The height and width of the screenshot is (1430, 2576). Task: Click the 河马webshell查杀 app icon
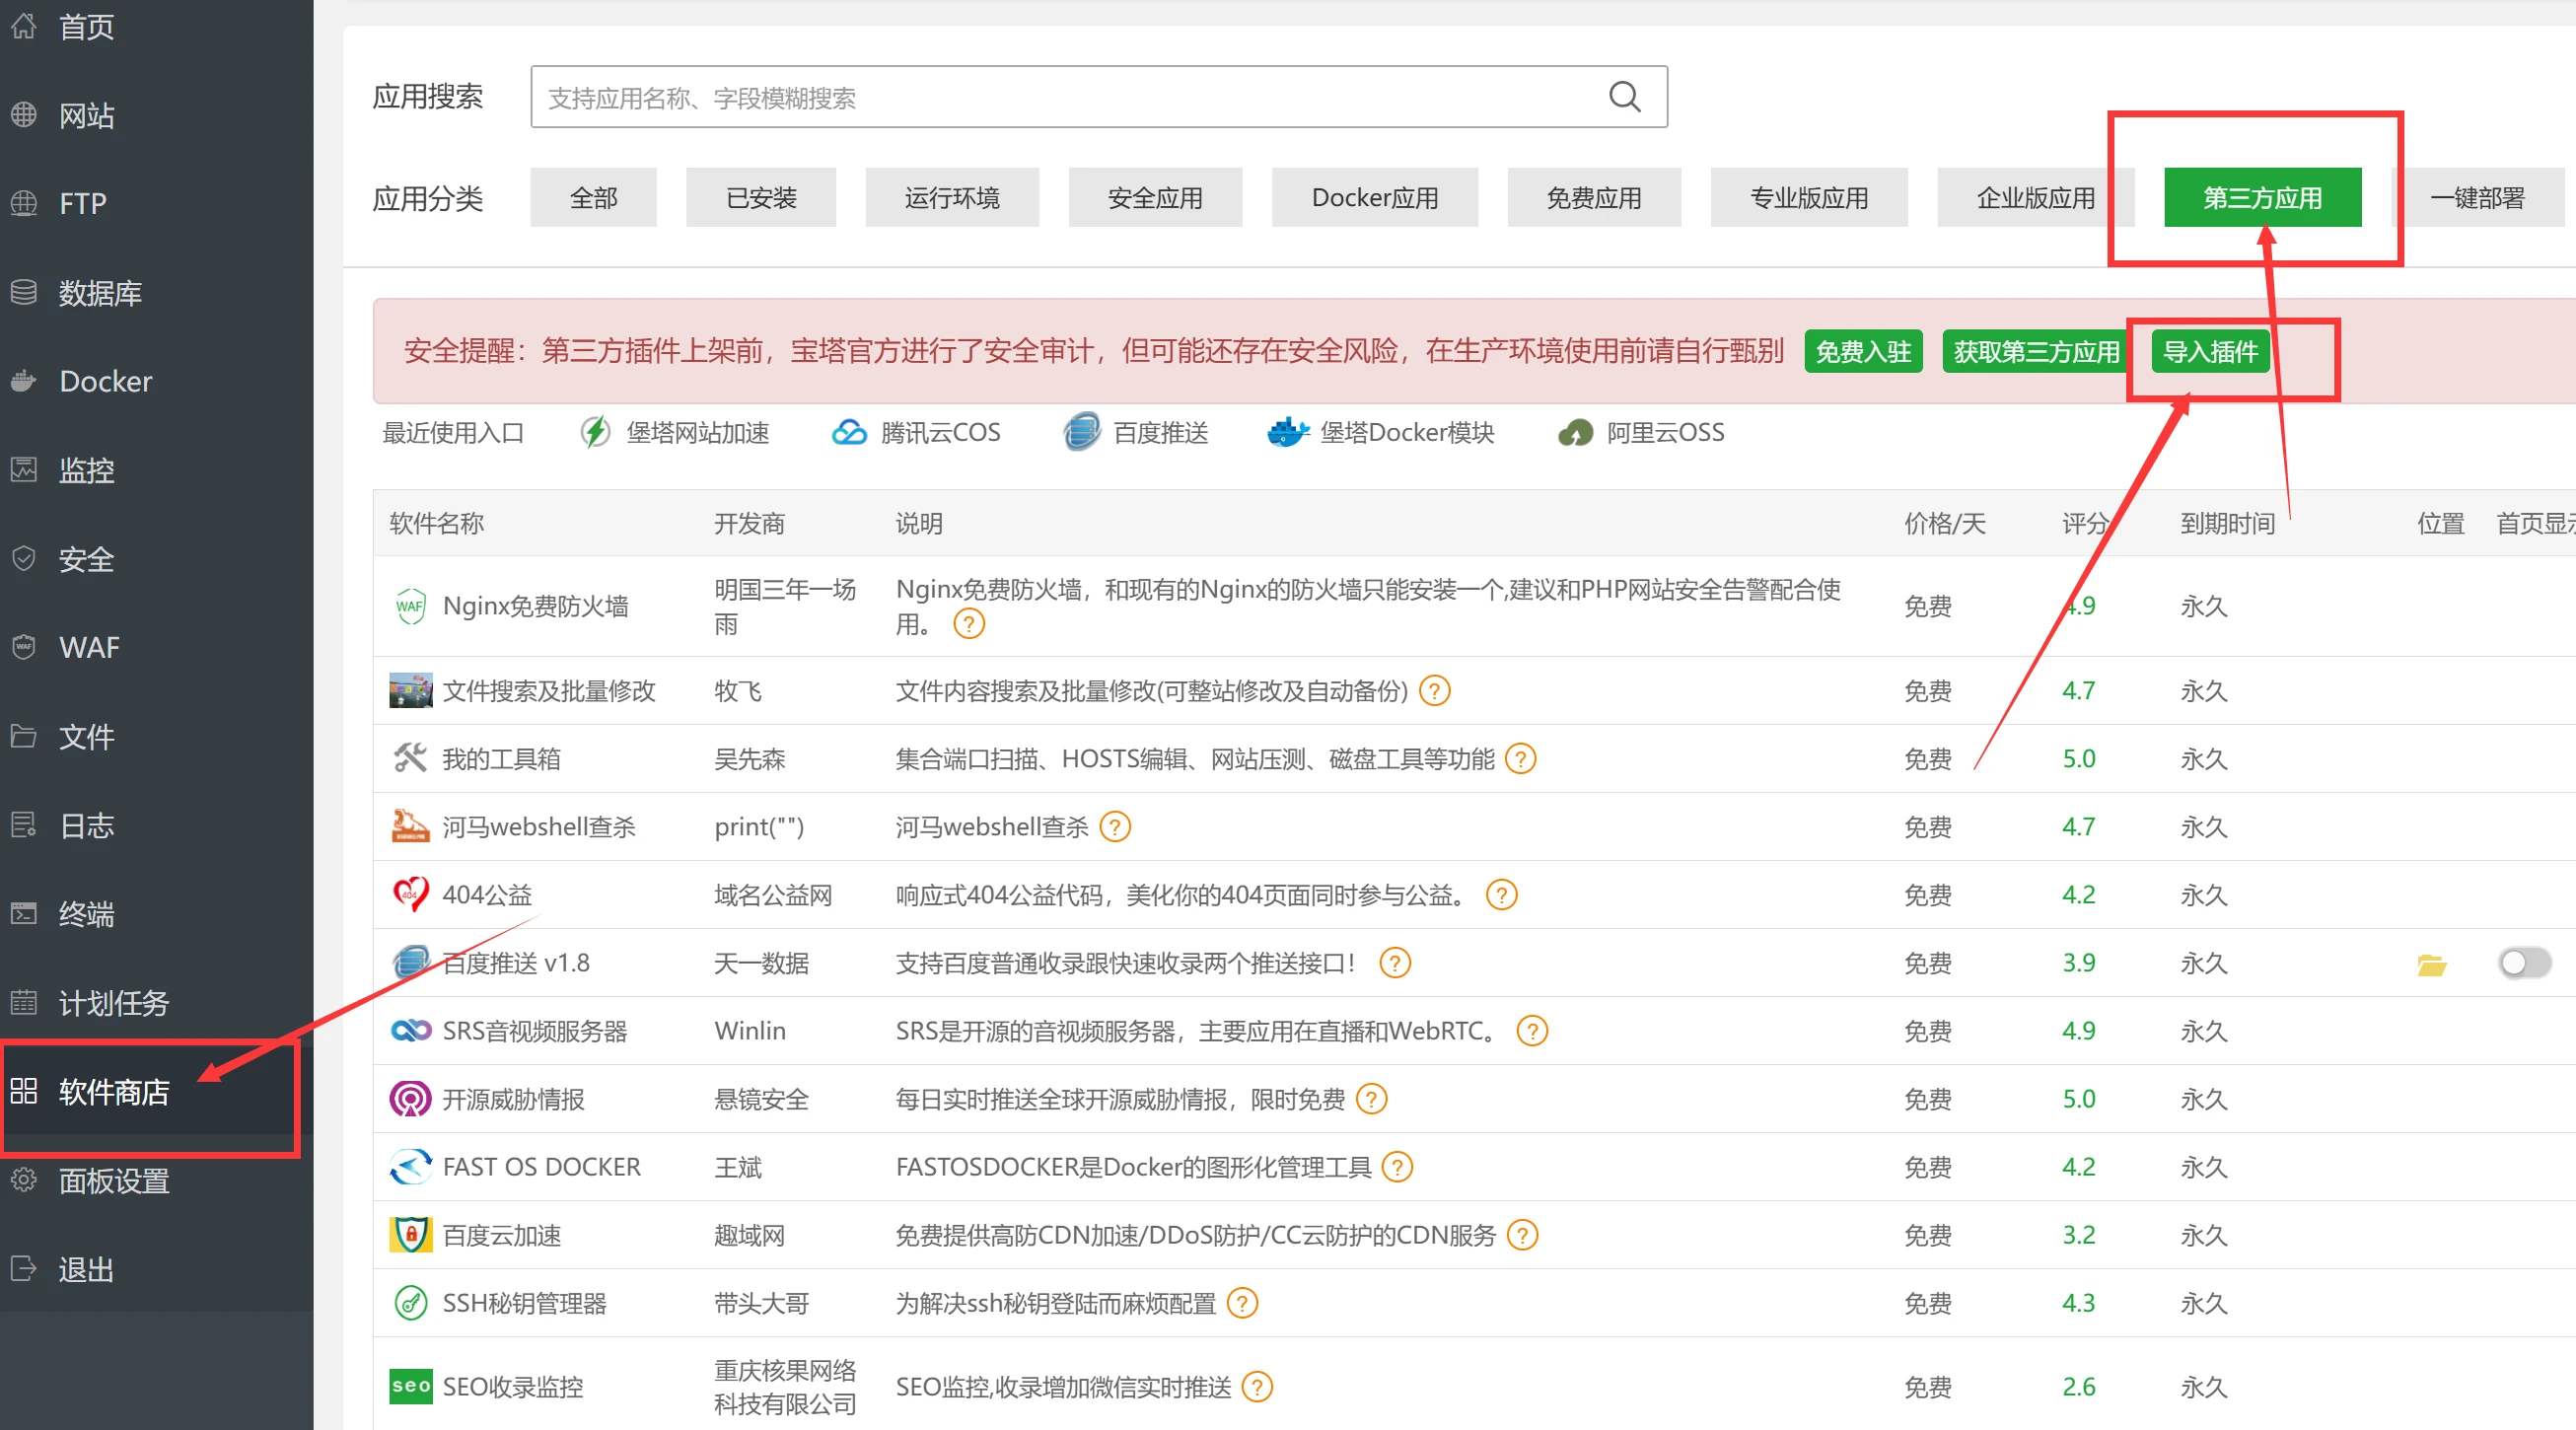click(410, 826)
